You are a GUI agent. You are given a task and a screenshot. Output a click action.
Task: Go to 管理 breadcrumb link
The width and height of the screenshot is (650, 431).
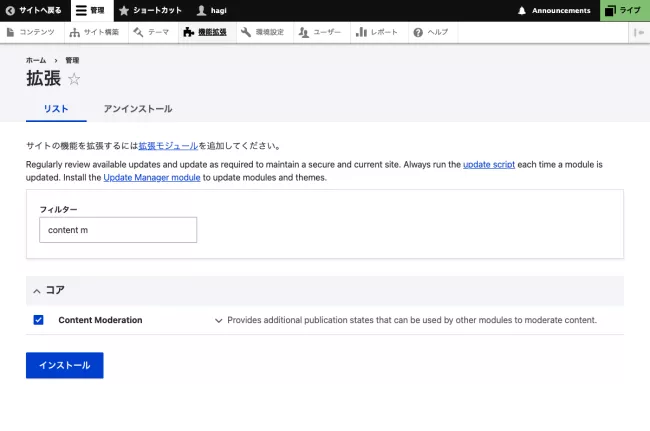click(x=72, y=60)
